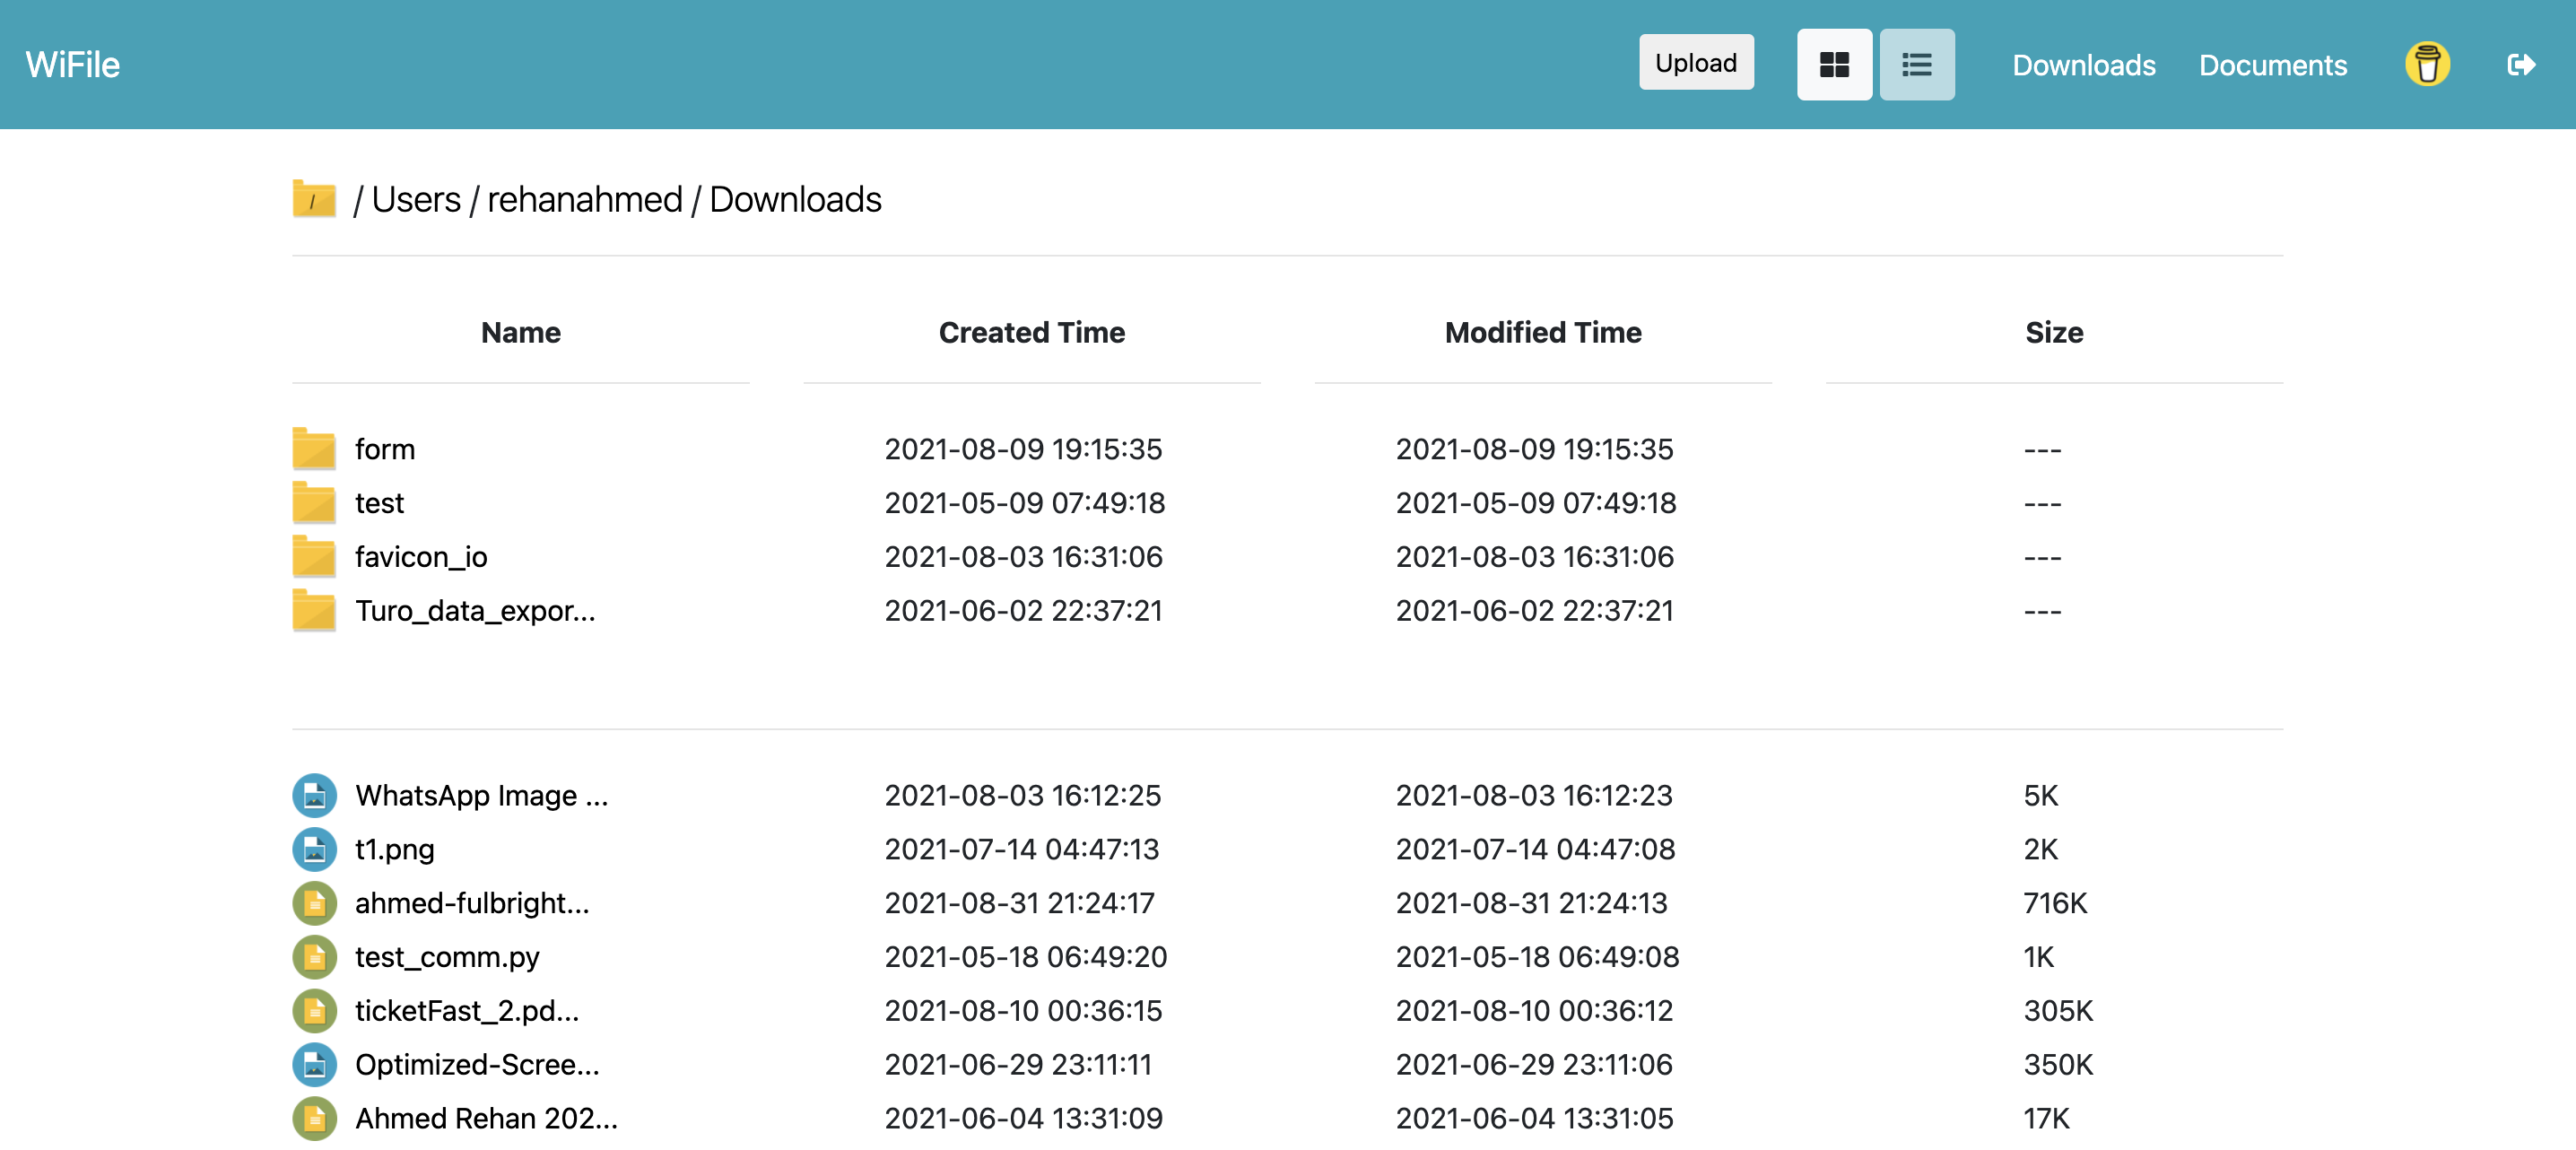The height and width of the screenshot is (1150, 2576).
Task: Click the yellow coffee cup donate icon
Action: pyautogui.click(x=2426, y=65)
